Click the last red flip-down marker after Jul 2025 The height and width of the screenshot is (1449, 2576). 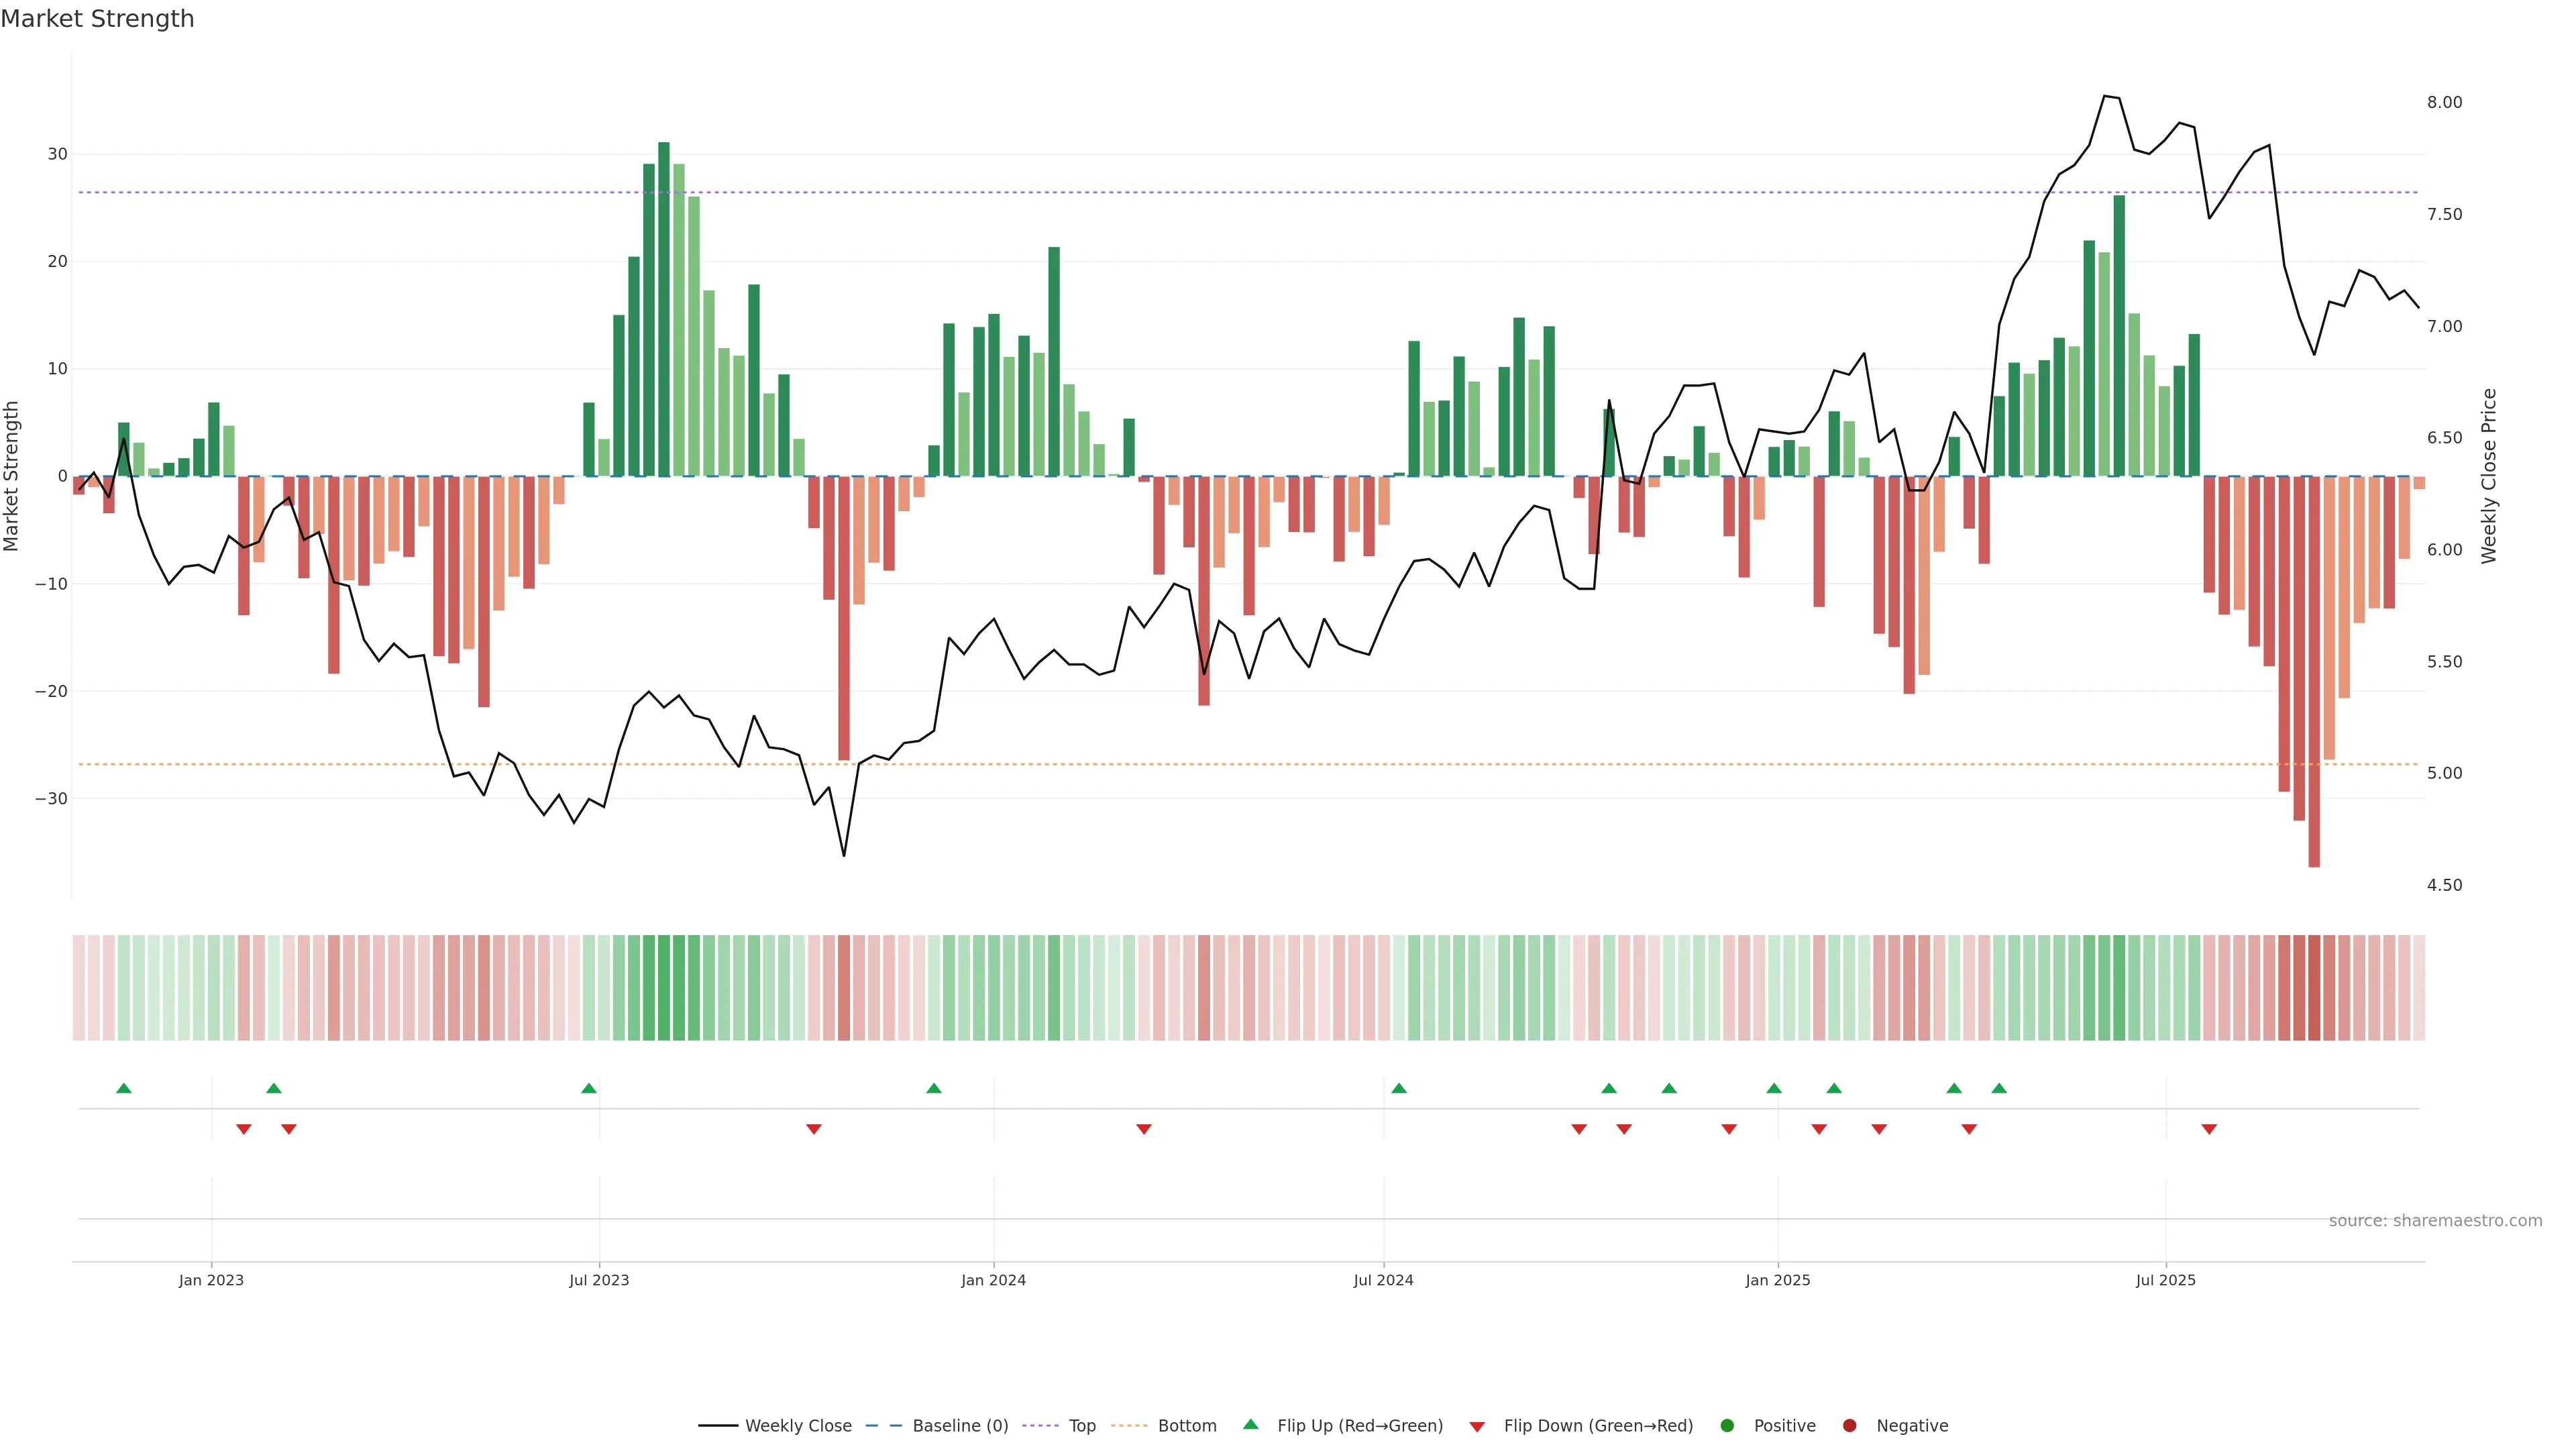tap(2209, 1129)
